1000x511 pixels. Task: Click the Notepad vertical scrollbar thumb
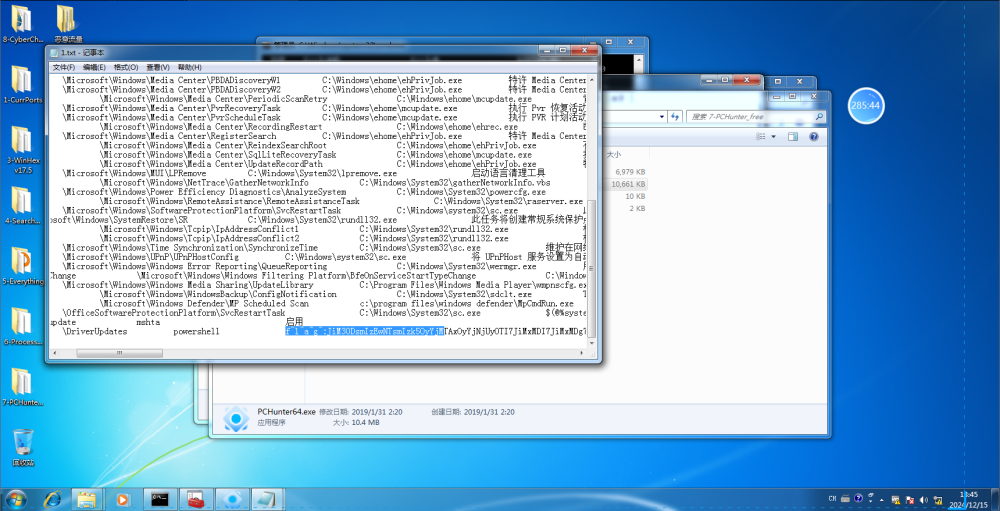pyautogui.click(x=592, y=268)
